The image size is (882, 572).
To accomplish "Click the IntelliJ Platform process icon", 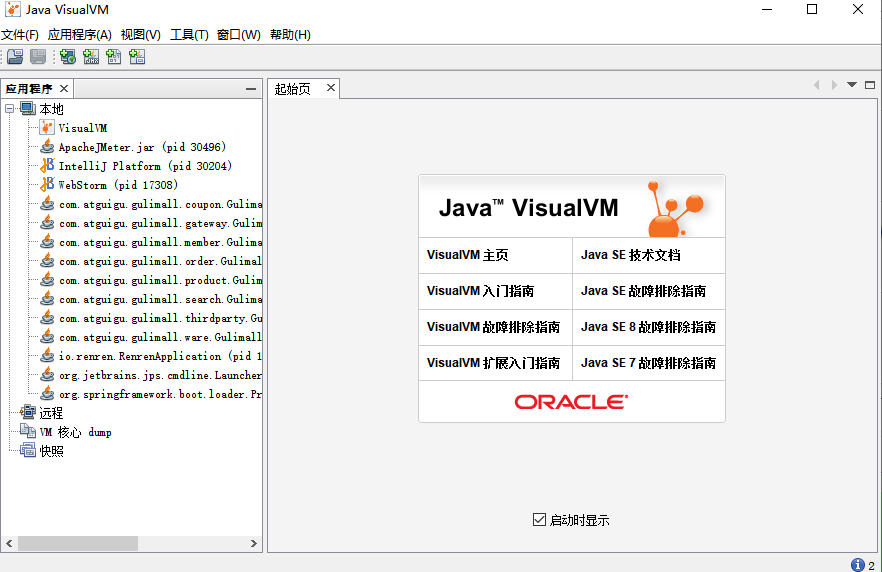I will pos(47,166).
